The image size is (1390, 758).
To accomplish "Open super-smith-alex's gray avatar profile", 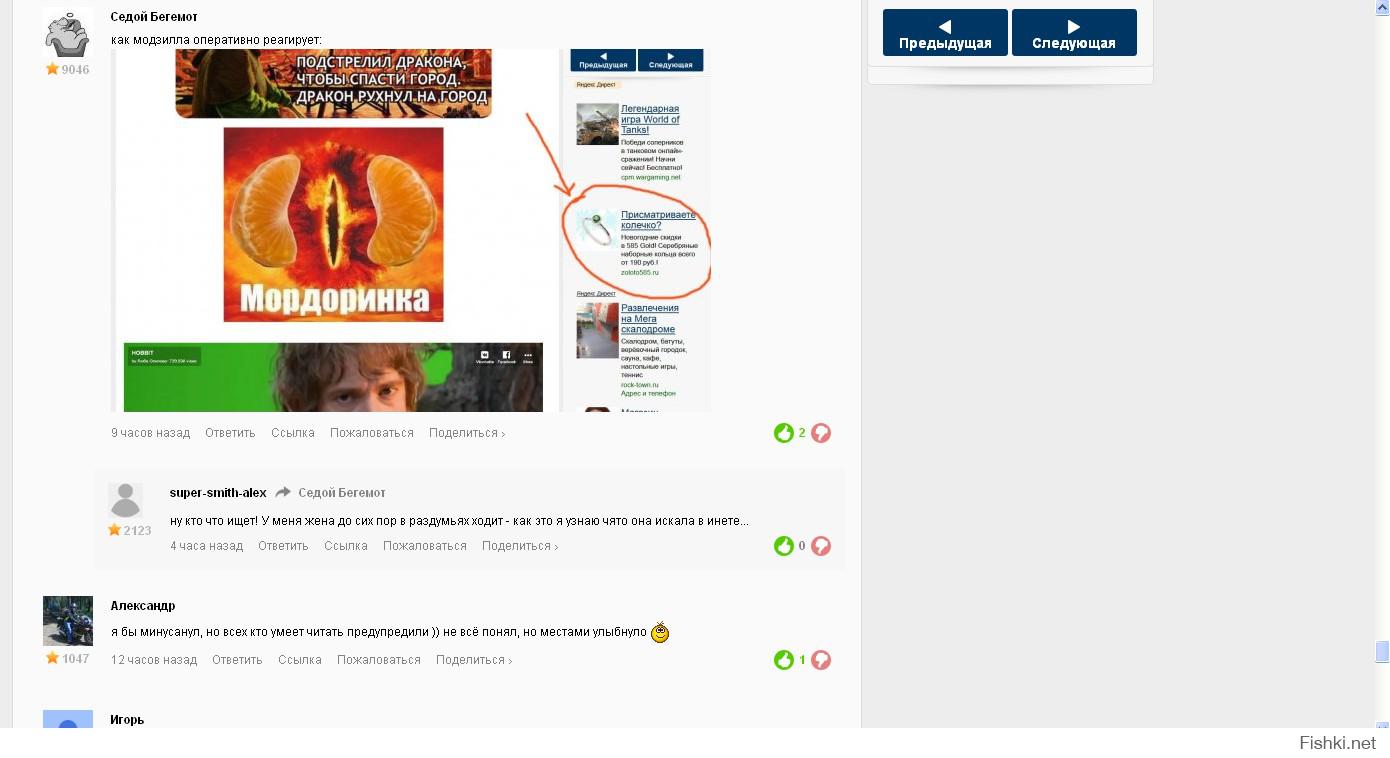I will click(x=125, y=500).
